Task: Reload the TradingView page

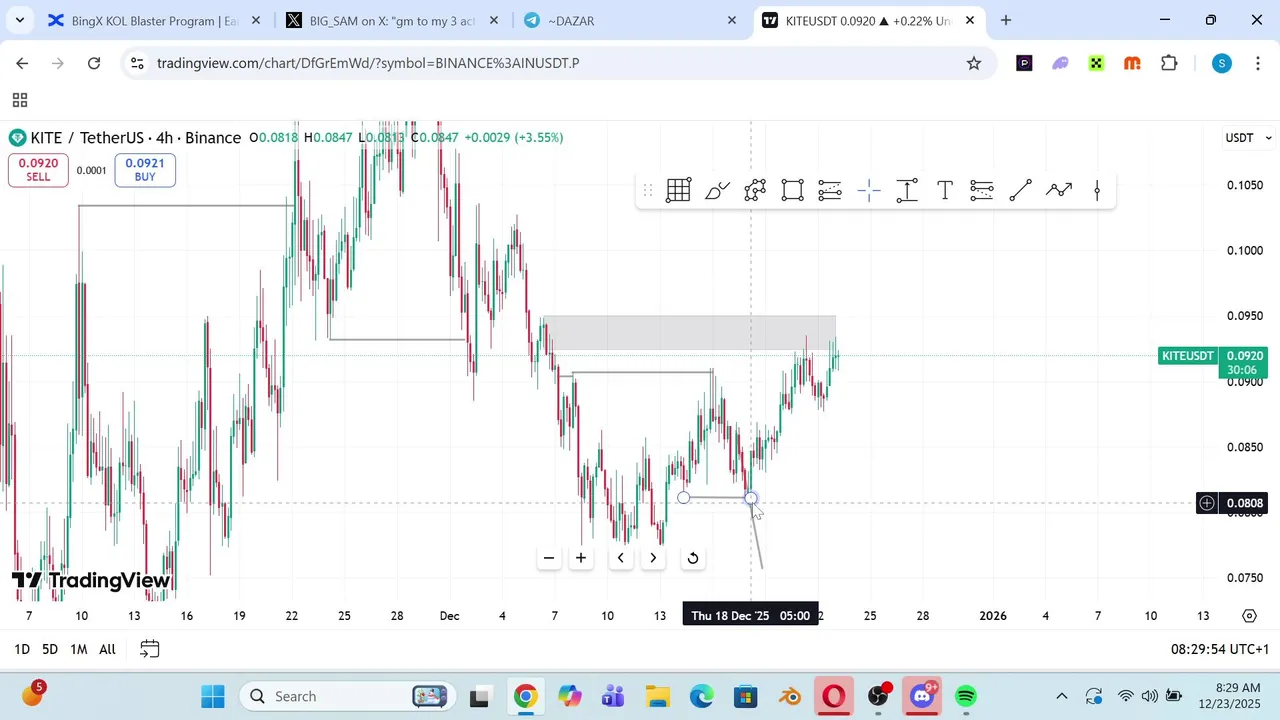Action: pyautogui.click(x=94, y=63)
